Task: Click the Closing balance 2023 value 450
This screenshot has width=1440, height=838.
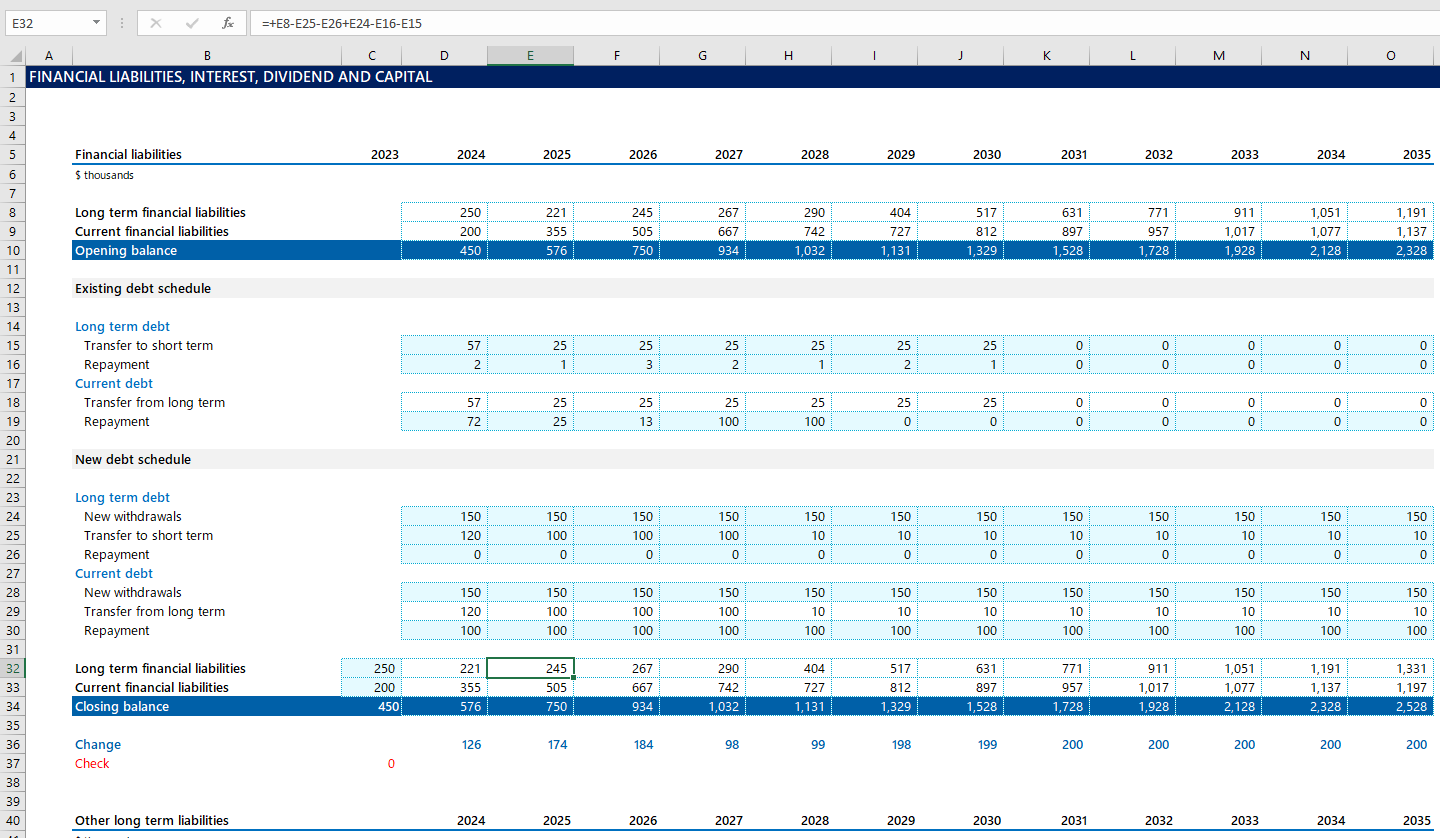Action: tap(371, 707)
